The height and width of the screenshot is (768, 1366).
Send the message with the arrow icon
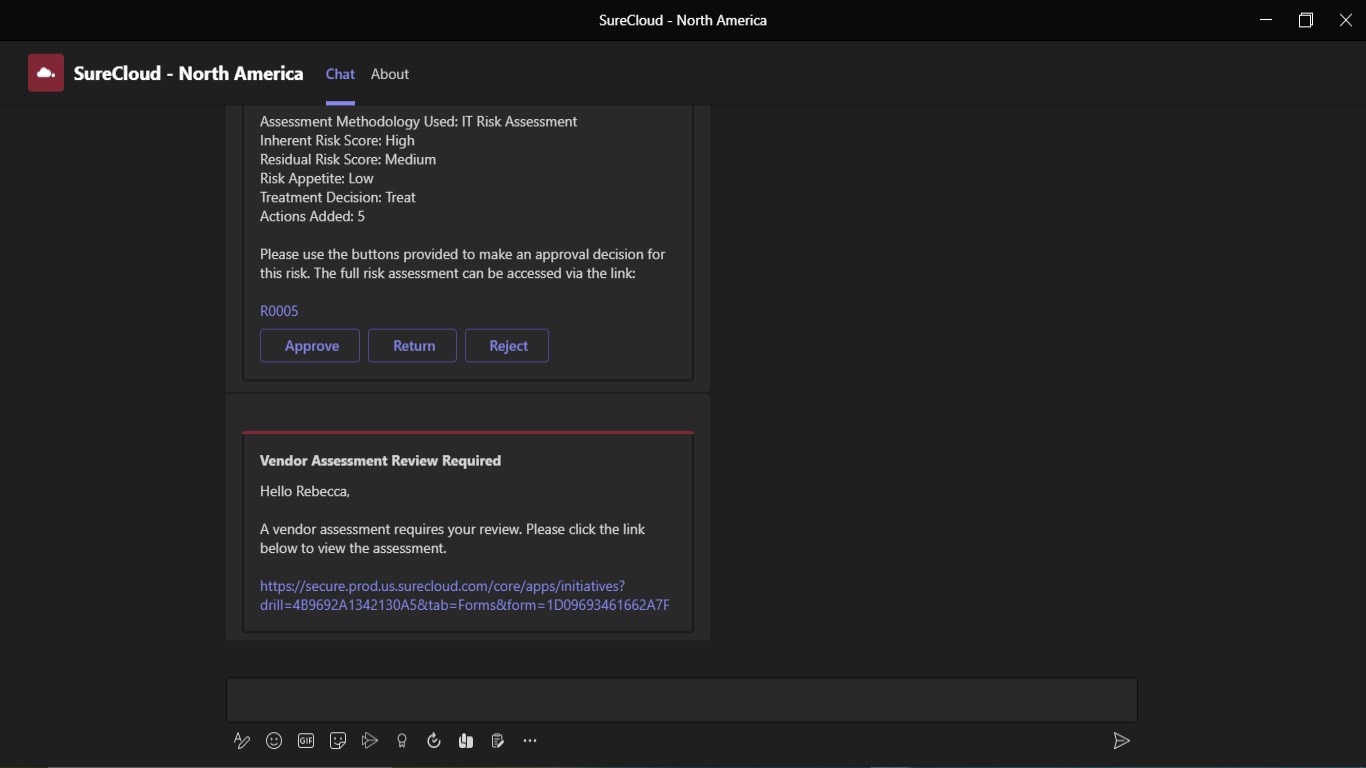pyautogui.click(x=1121, y=741)
